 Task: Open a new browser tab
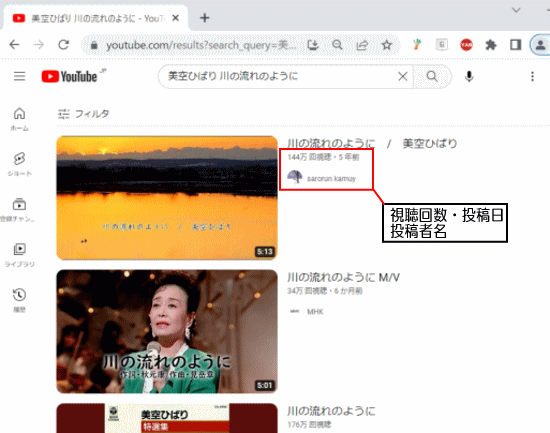[205, 18]
